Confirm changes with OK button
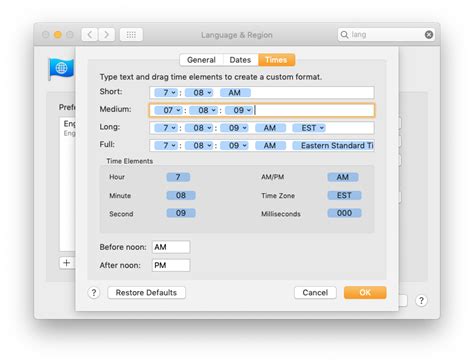Viewport: 474px width, 364px height. point(365,293)
